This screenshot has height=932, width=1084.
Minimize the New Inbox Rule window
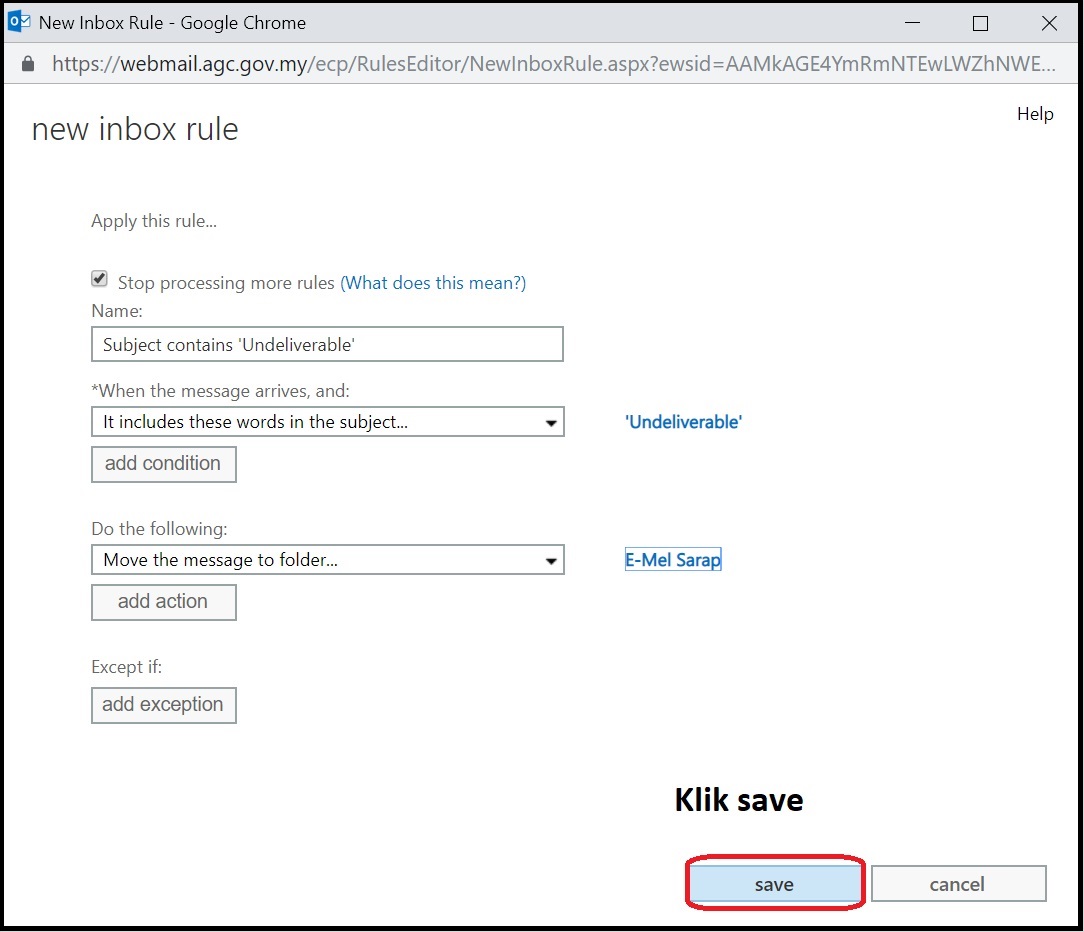(912, 23)
